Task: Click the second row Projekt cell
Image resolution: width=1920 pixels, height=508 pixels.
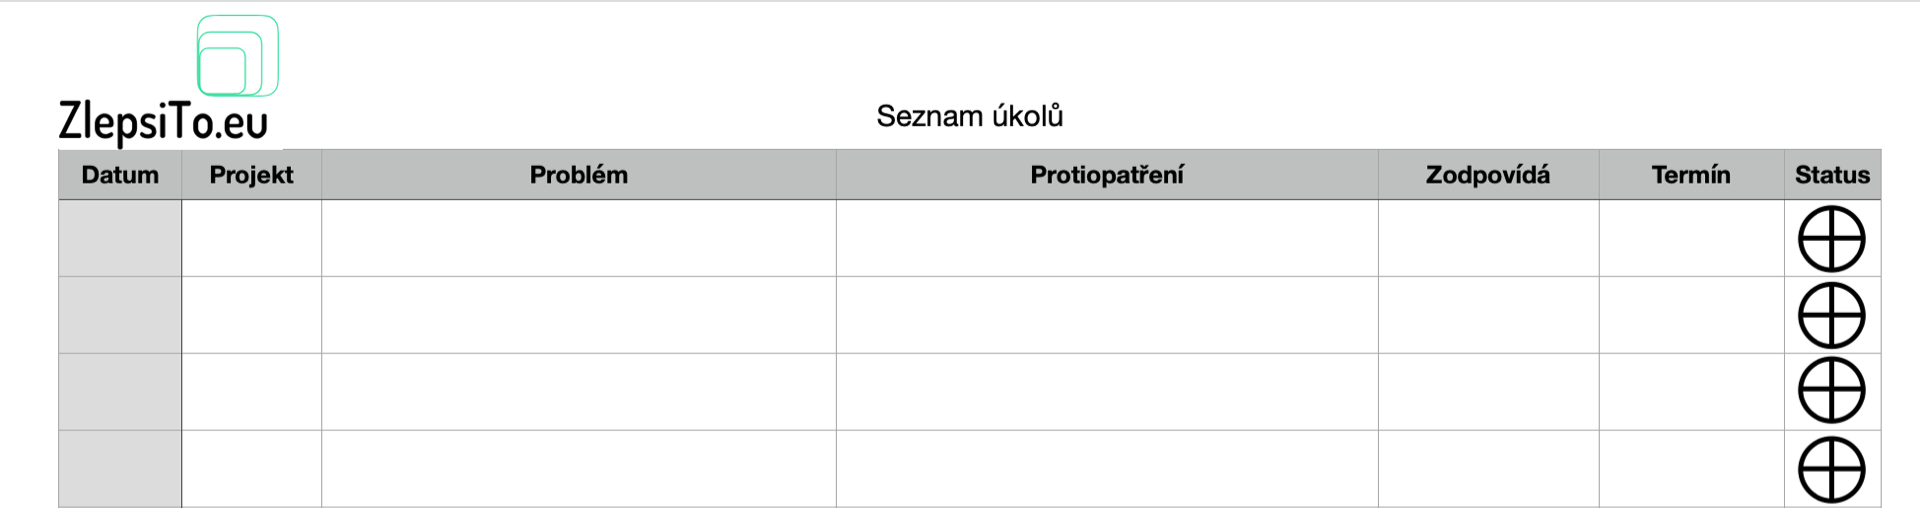Action: [251, 315]
